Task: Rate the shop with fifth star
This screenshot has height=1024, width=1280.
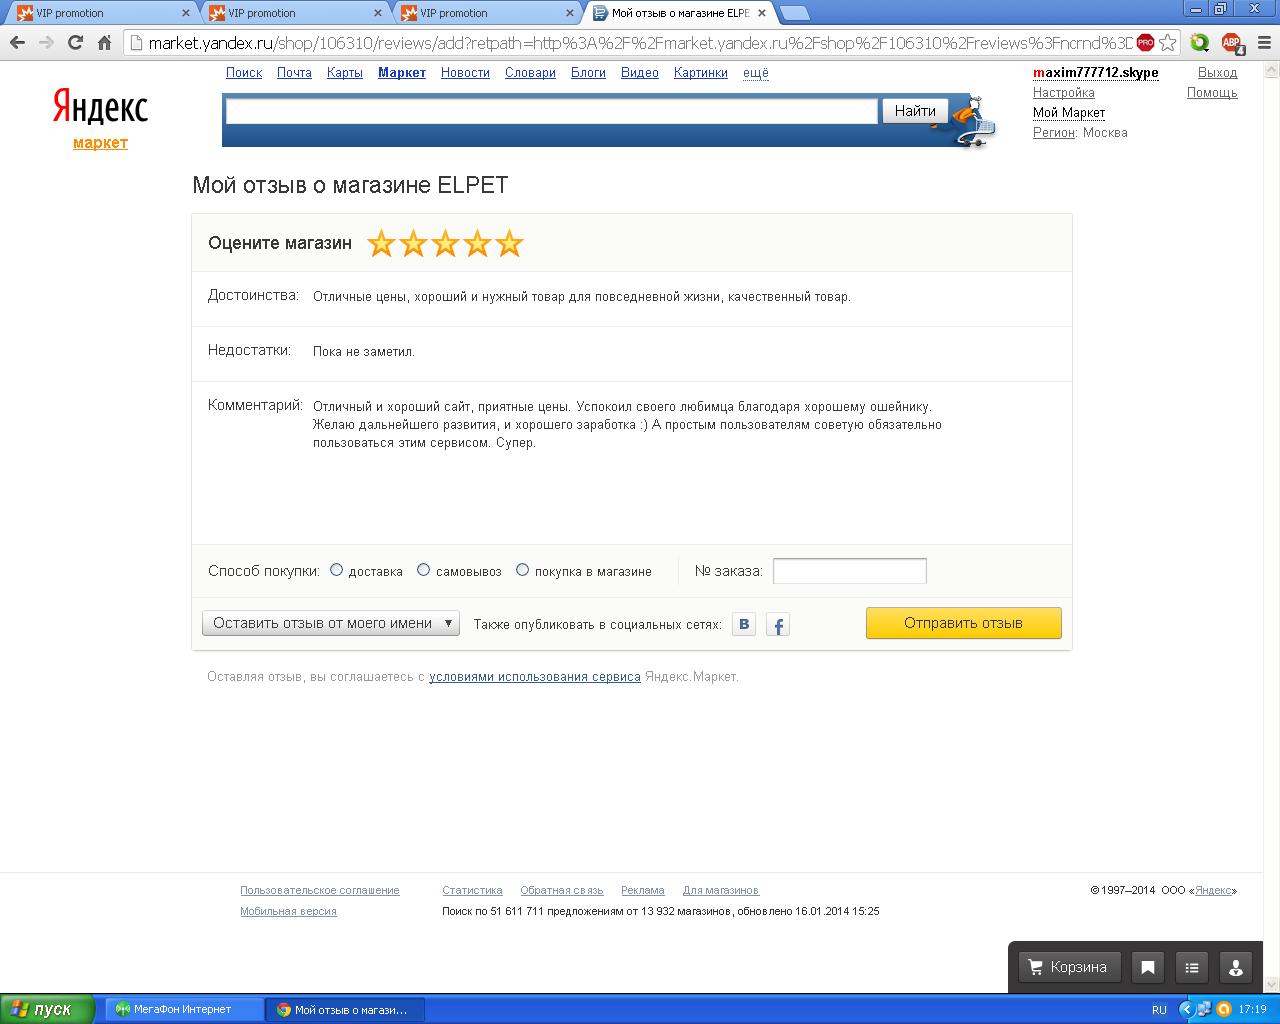Action: click(509, 243)
